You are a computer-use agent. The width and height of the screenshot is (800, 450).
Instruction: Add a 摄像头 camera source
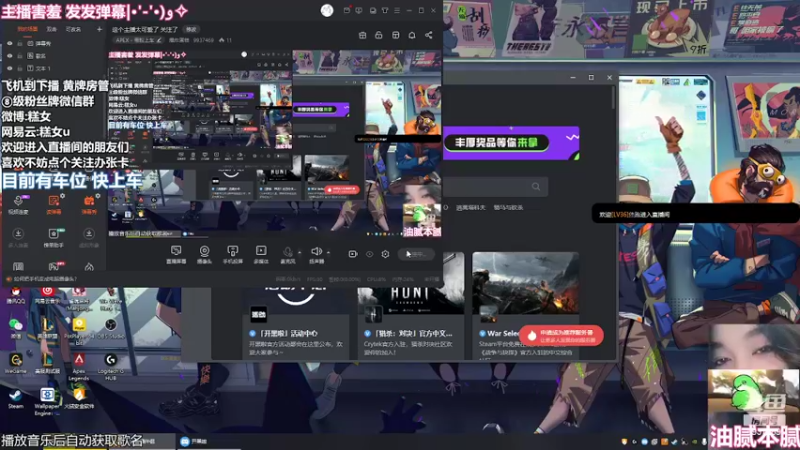pos(204,254)
